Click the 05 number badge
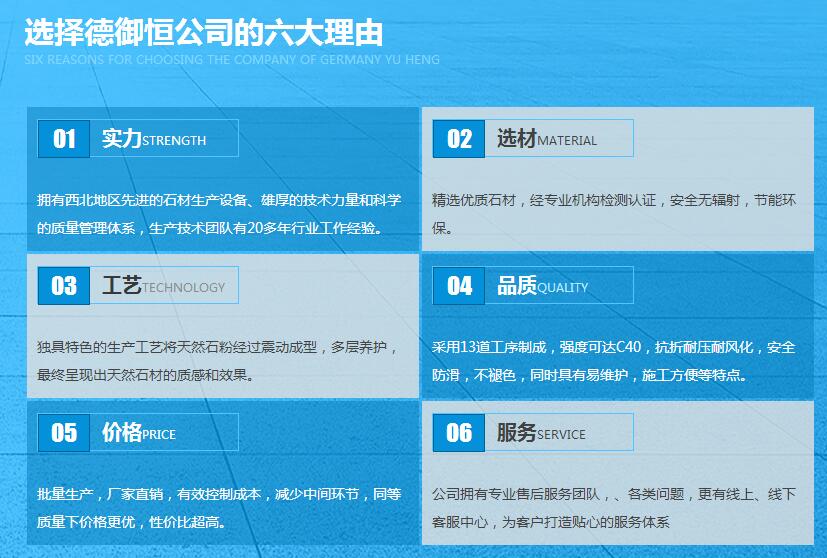 point(64,432)
